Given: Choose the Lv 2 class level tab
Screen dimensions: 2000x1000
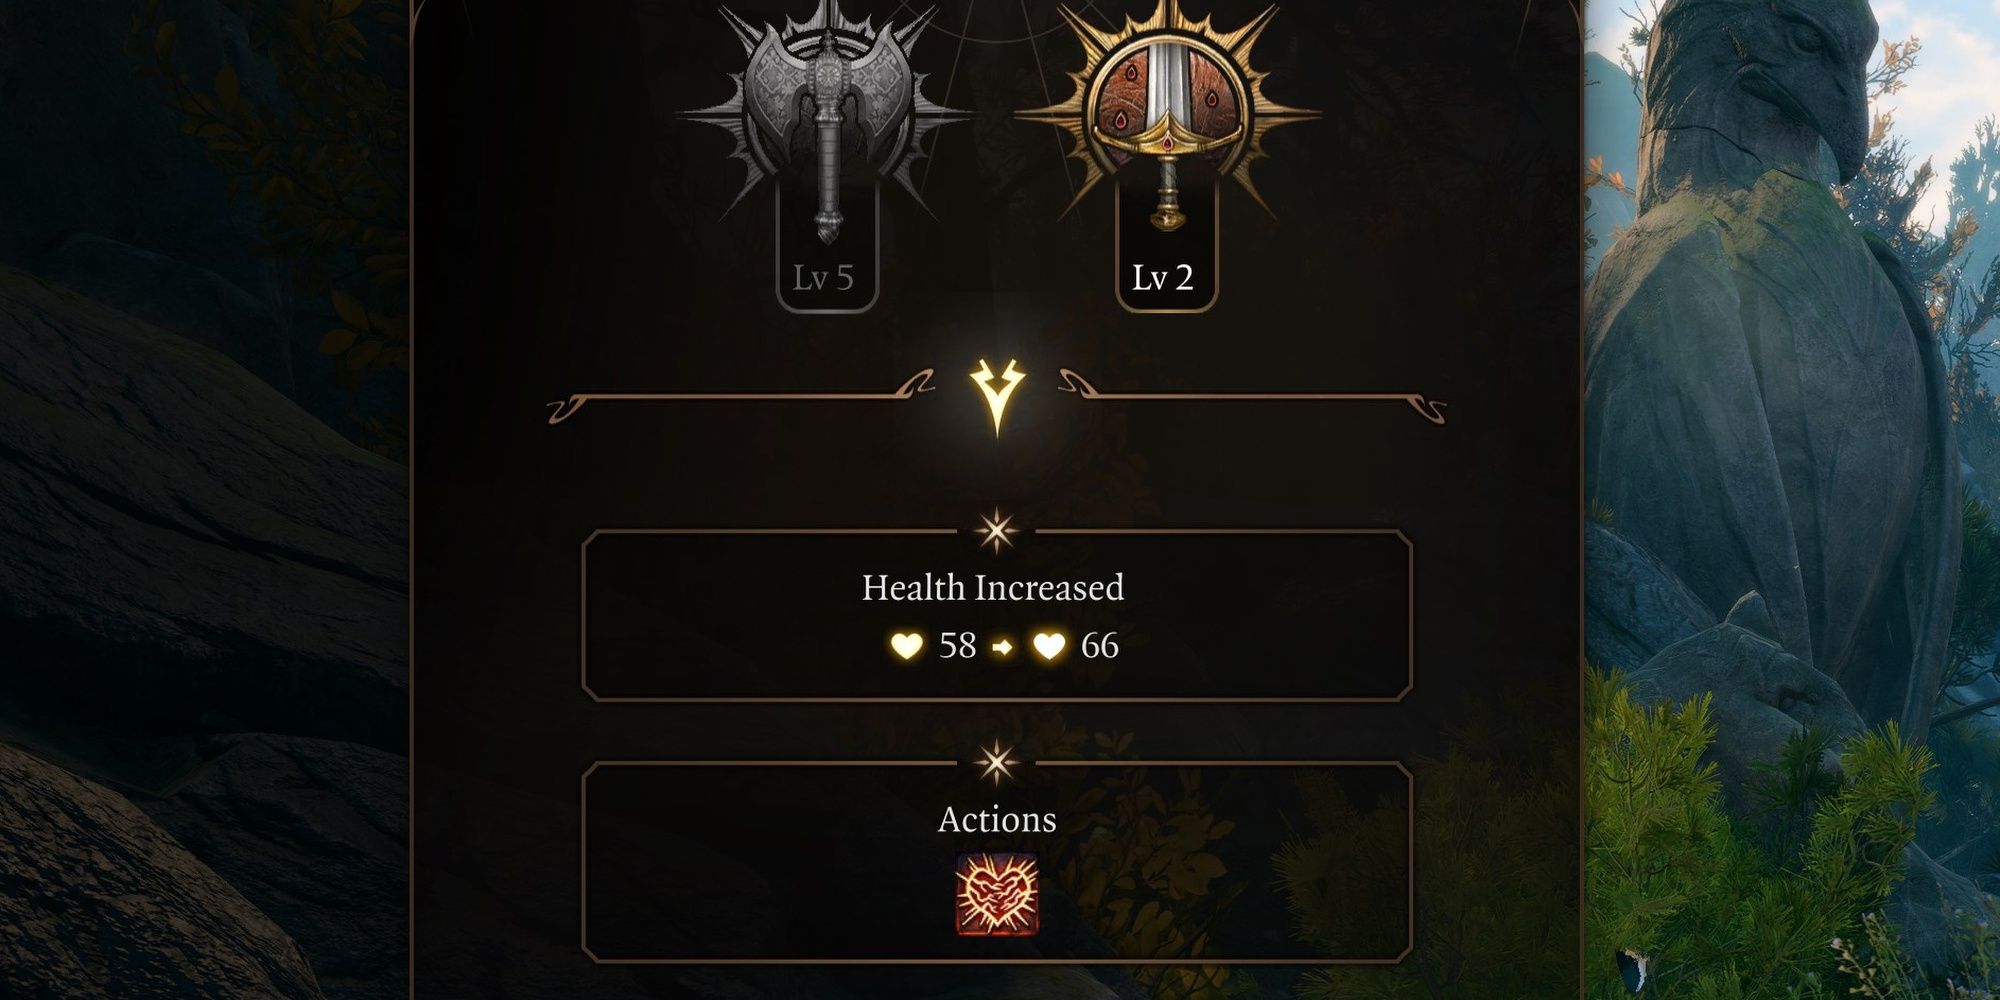Looking at the screenshot, I should pyautogui.click(x=1163, y=278).
